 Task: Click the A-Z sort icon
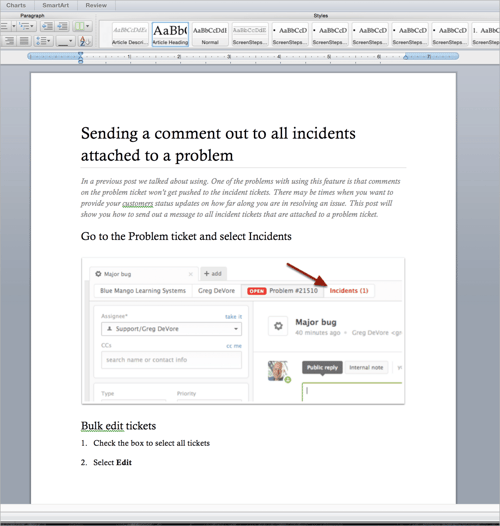[x=85, y=42]
